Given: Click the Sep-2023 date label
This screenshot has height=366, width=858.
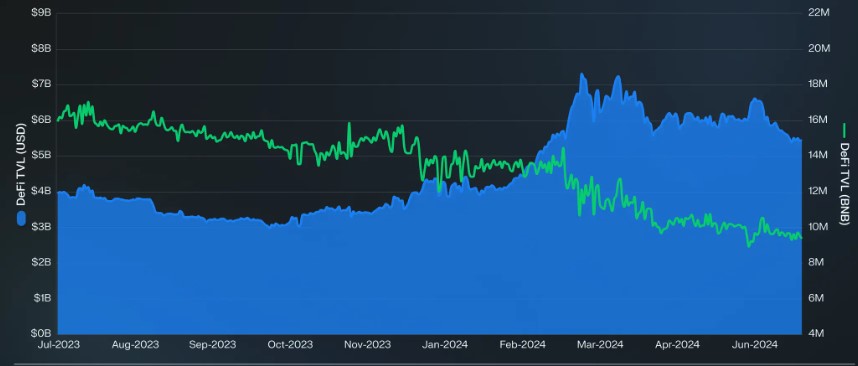Looking at the screenshot, I should [212, 345].
